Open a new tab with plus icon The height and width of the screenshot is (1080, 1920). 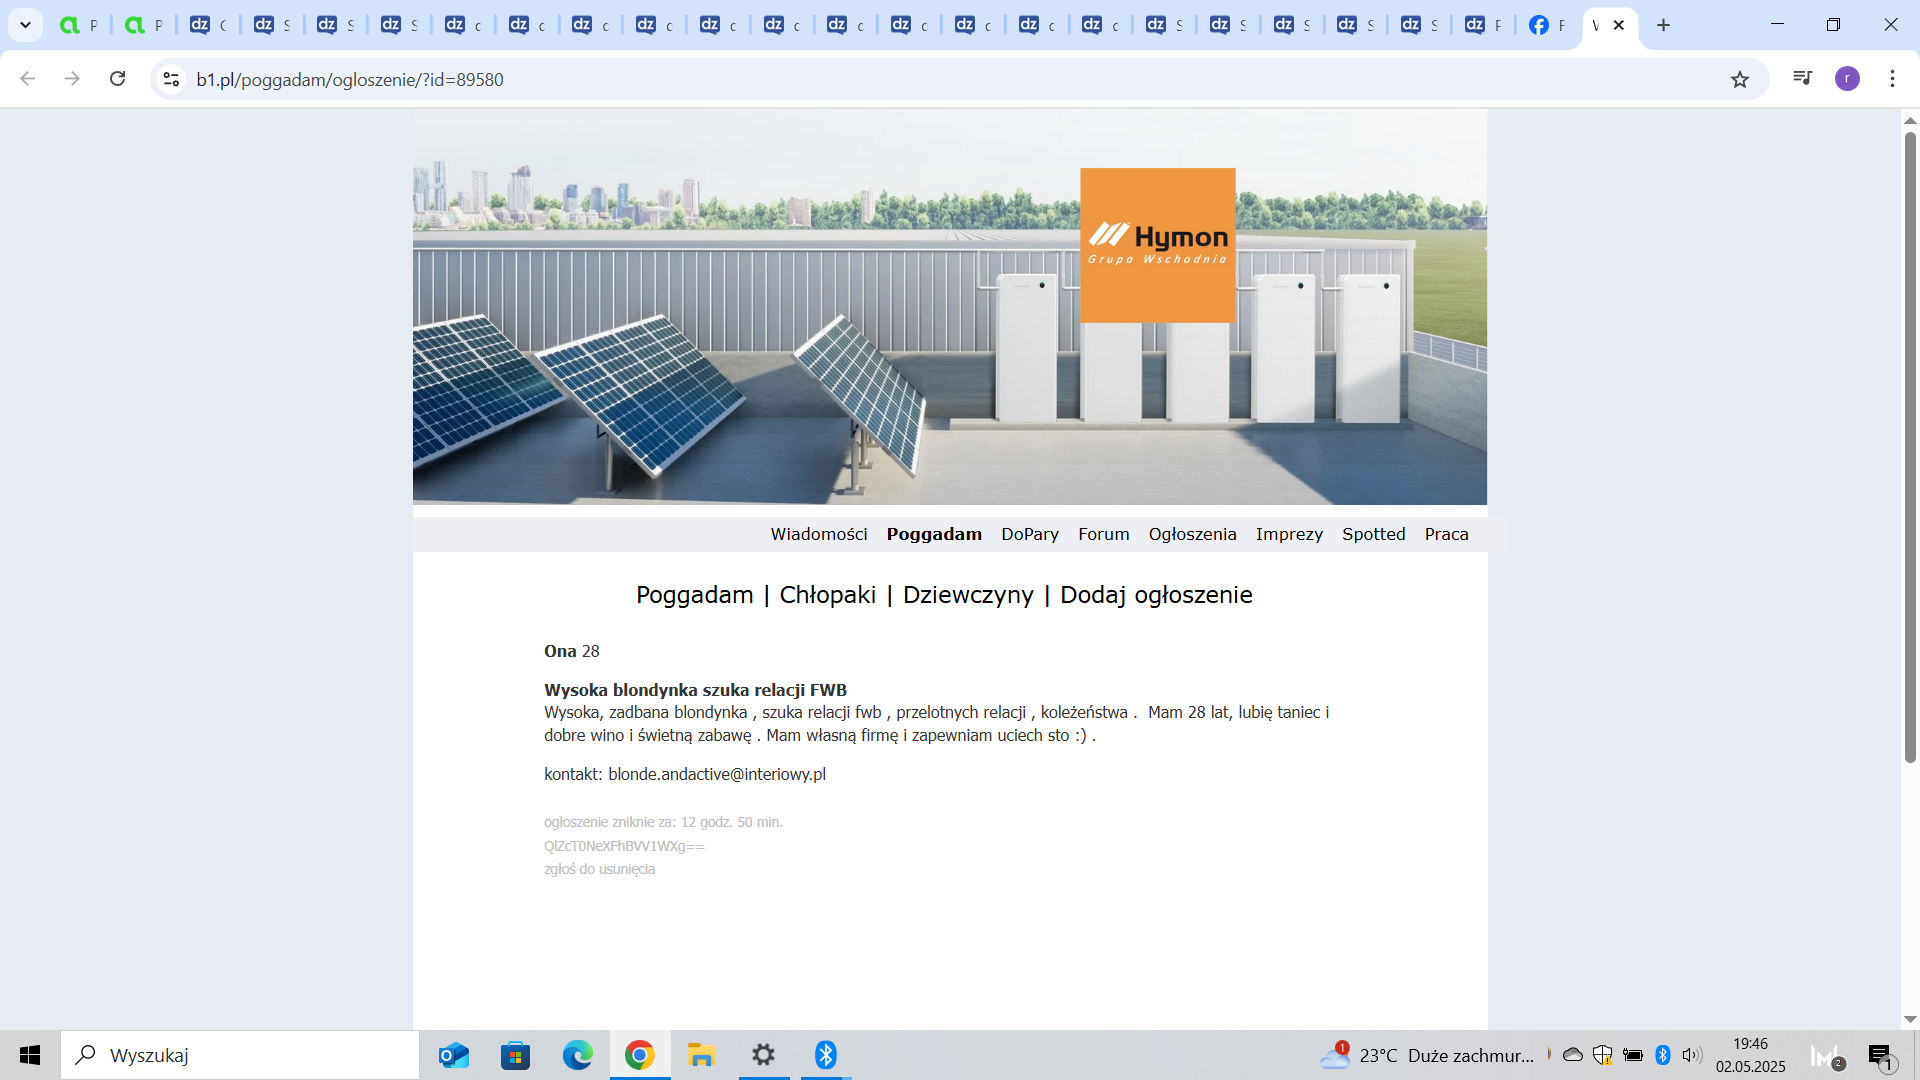pyautogui.click(x=1663, y=25)
